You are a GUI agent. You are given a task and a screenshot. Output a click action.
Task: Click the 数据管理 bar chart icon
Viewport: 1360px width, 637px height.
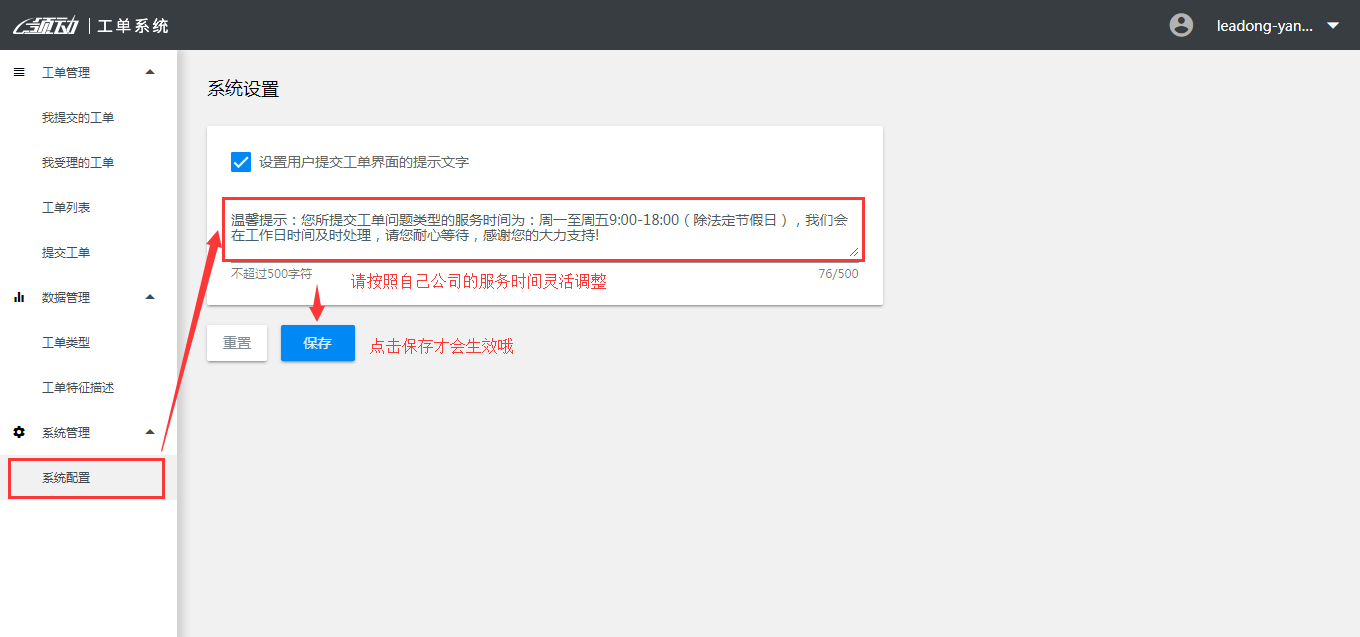point(19,297)
